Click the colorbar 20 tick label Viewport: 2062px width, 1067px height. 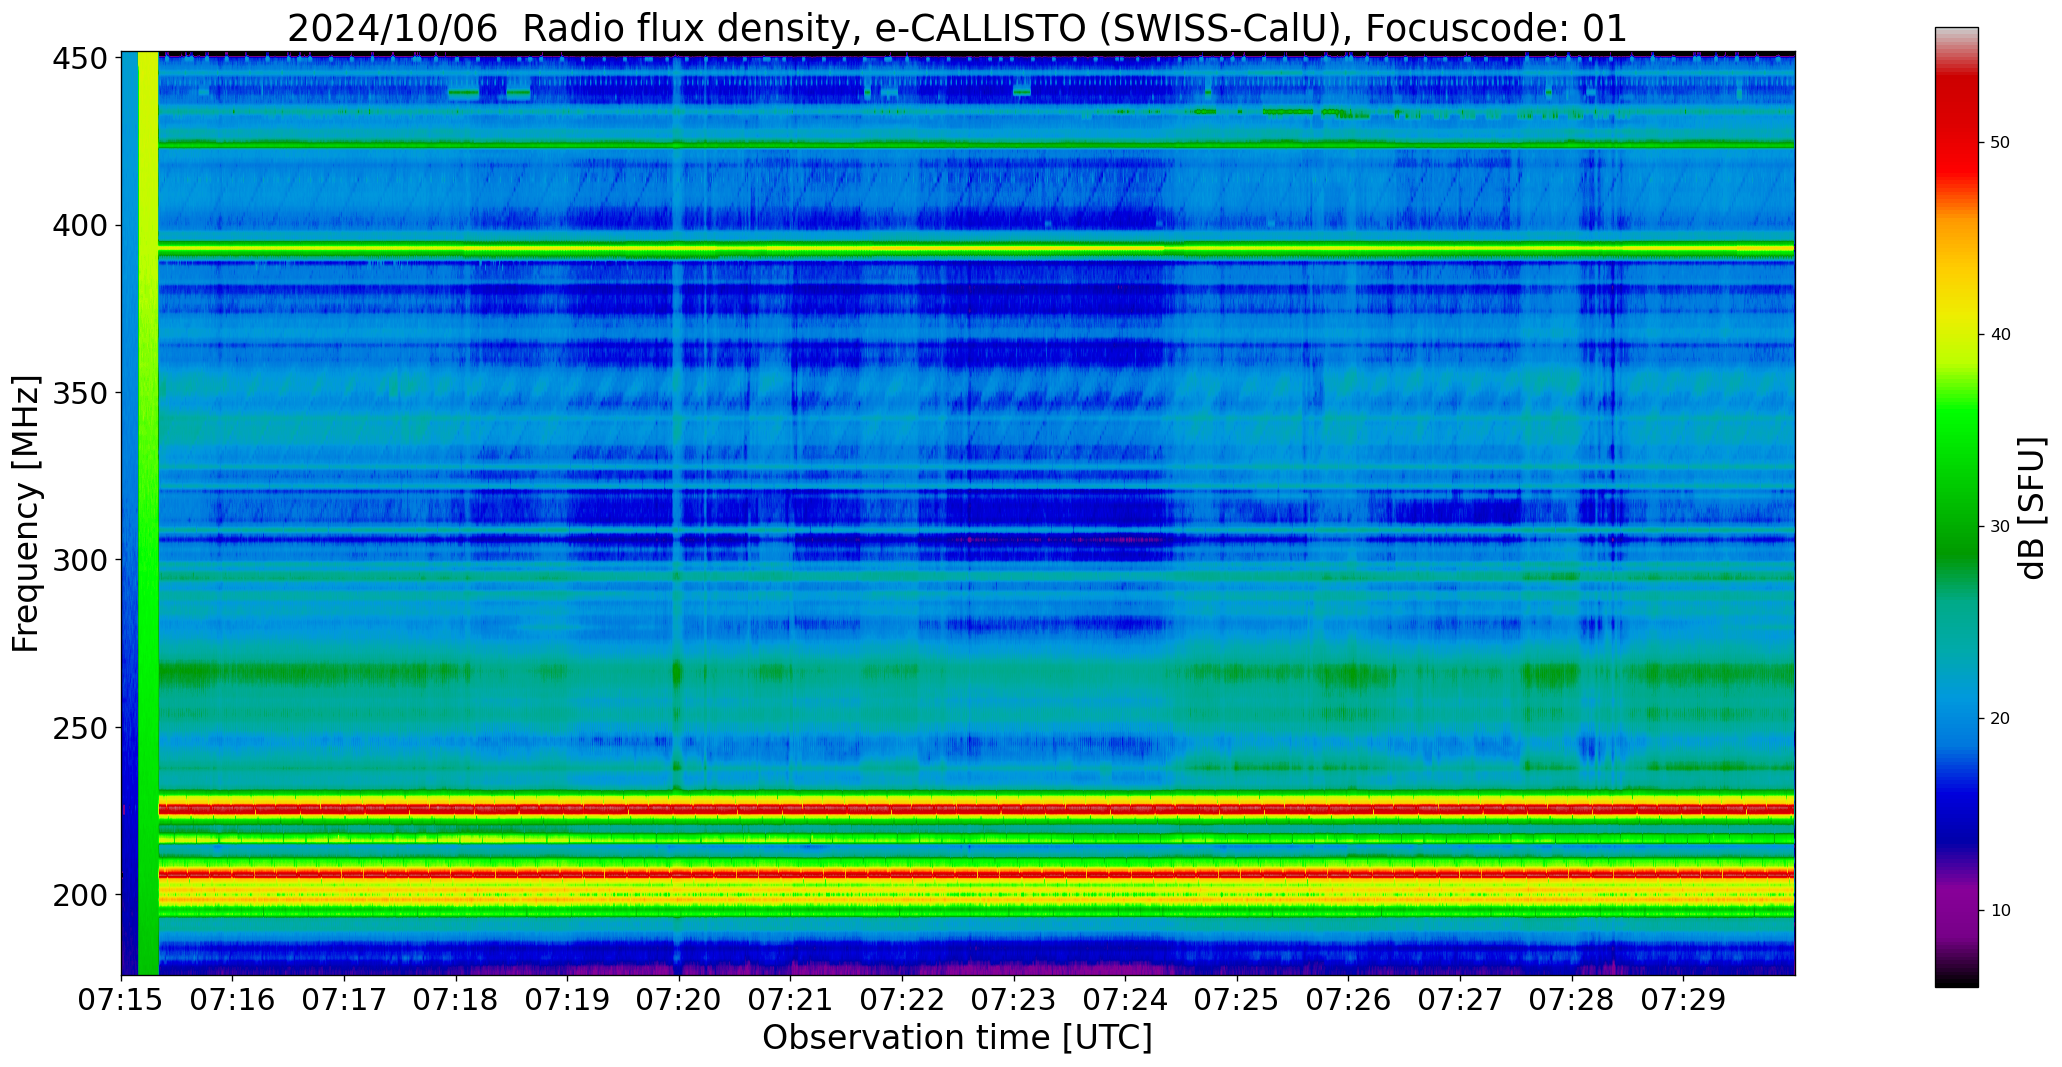point(2000,719)
